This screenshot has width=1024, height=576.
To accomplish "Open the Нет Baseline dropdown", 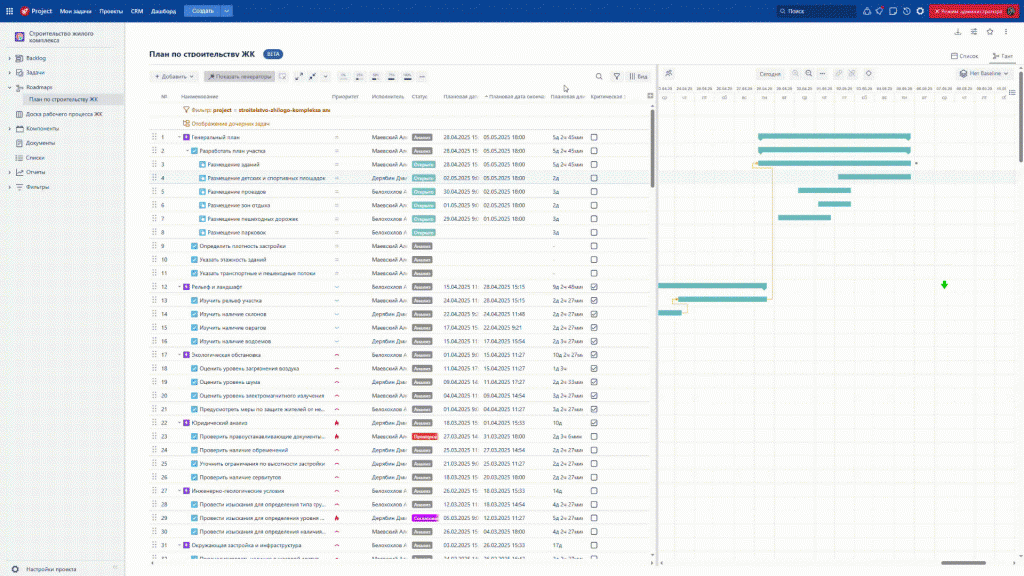I will click(985, 74).
